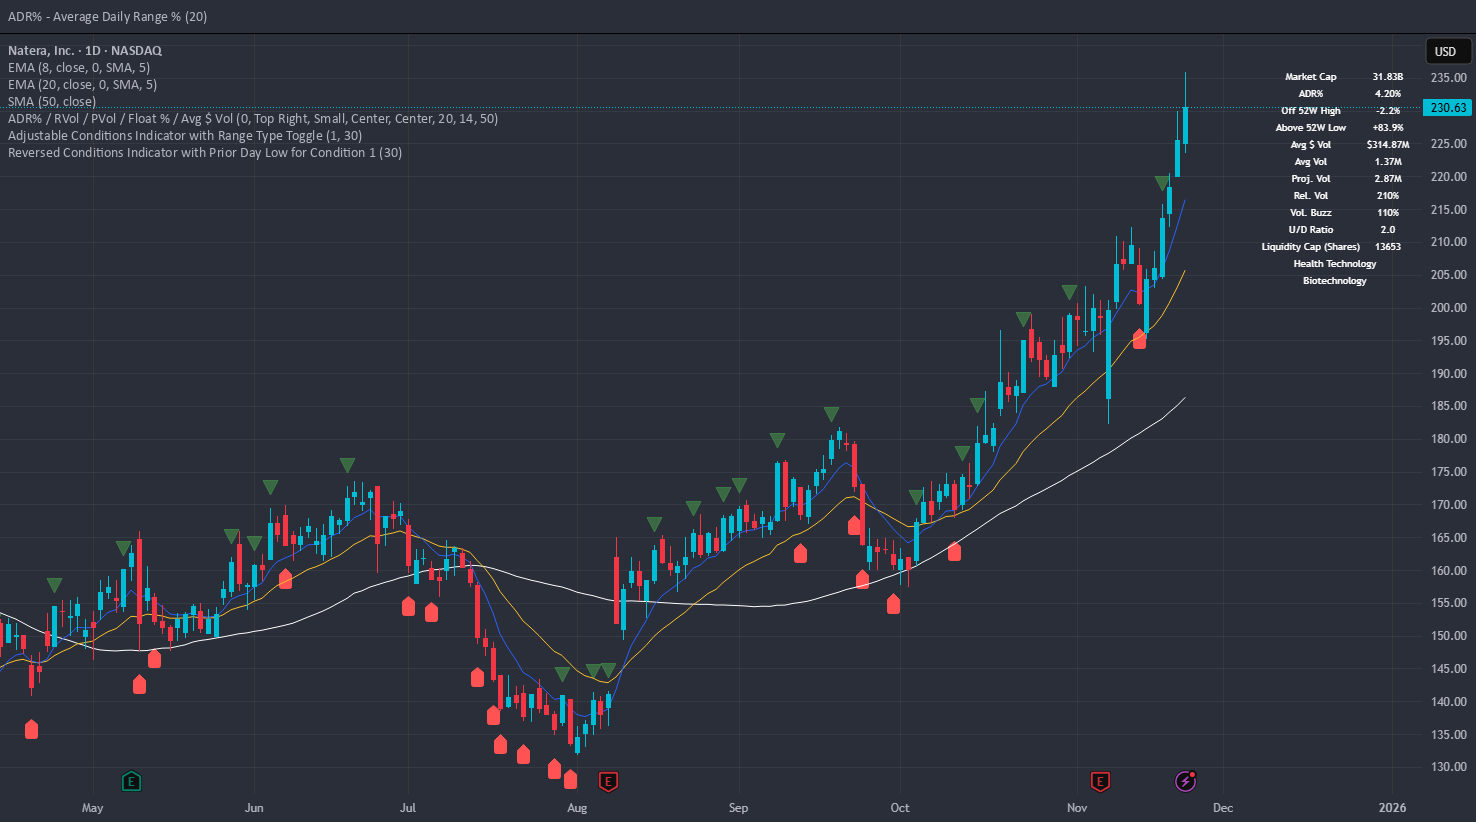Select the ADR% / RVol / PVol indicator legend

coord(253,118)
